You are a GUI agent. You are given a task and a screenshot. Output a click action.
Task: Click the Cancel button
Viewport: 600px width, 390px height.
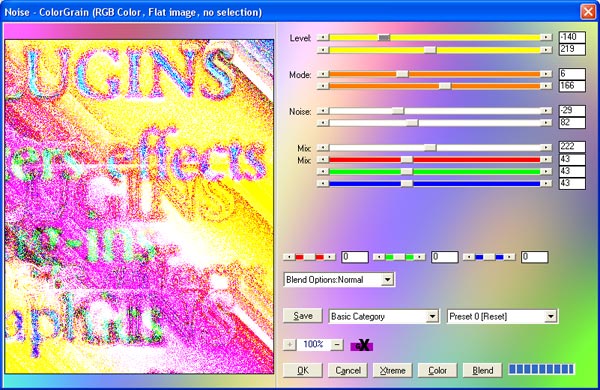pyautogui.click(x=347, y=370)
